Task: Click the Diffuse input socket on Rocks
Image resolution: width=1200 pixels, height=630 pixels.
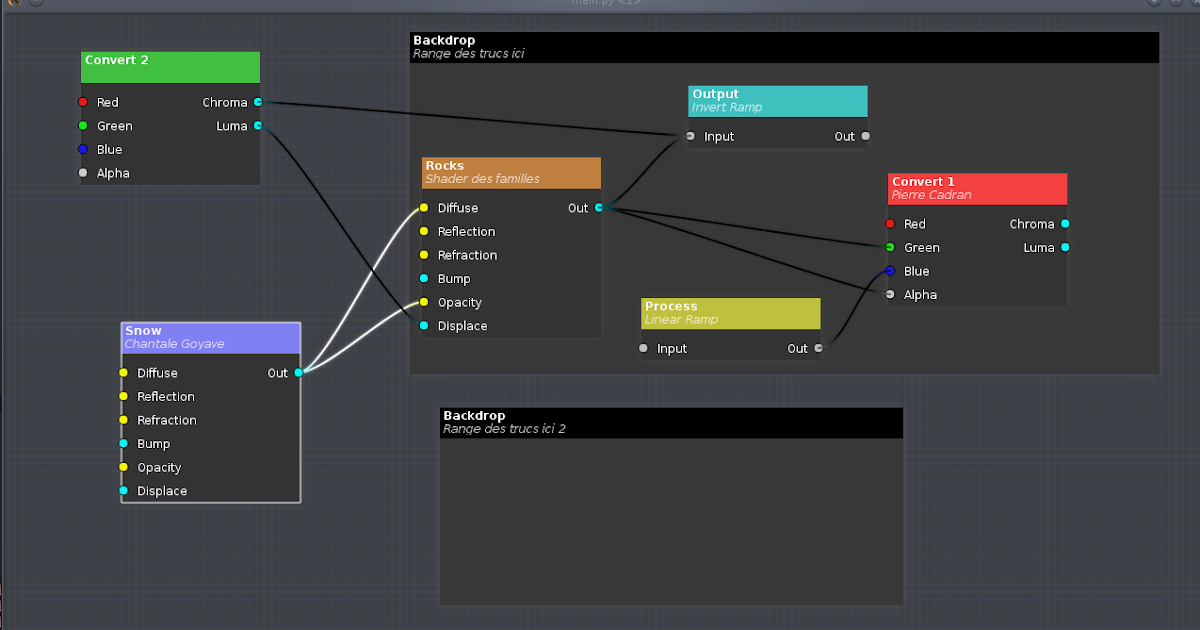Action: pos(424,208)
